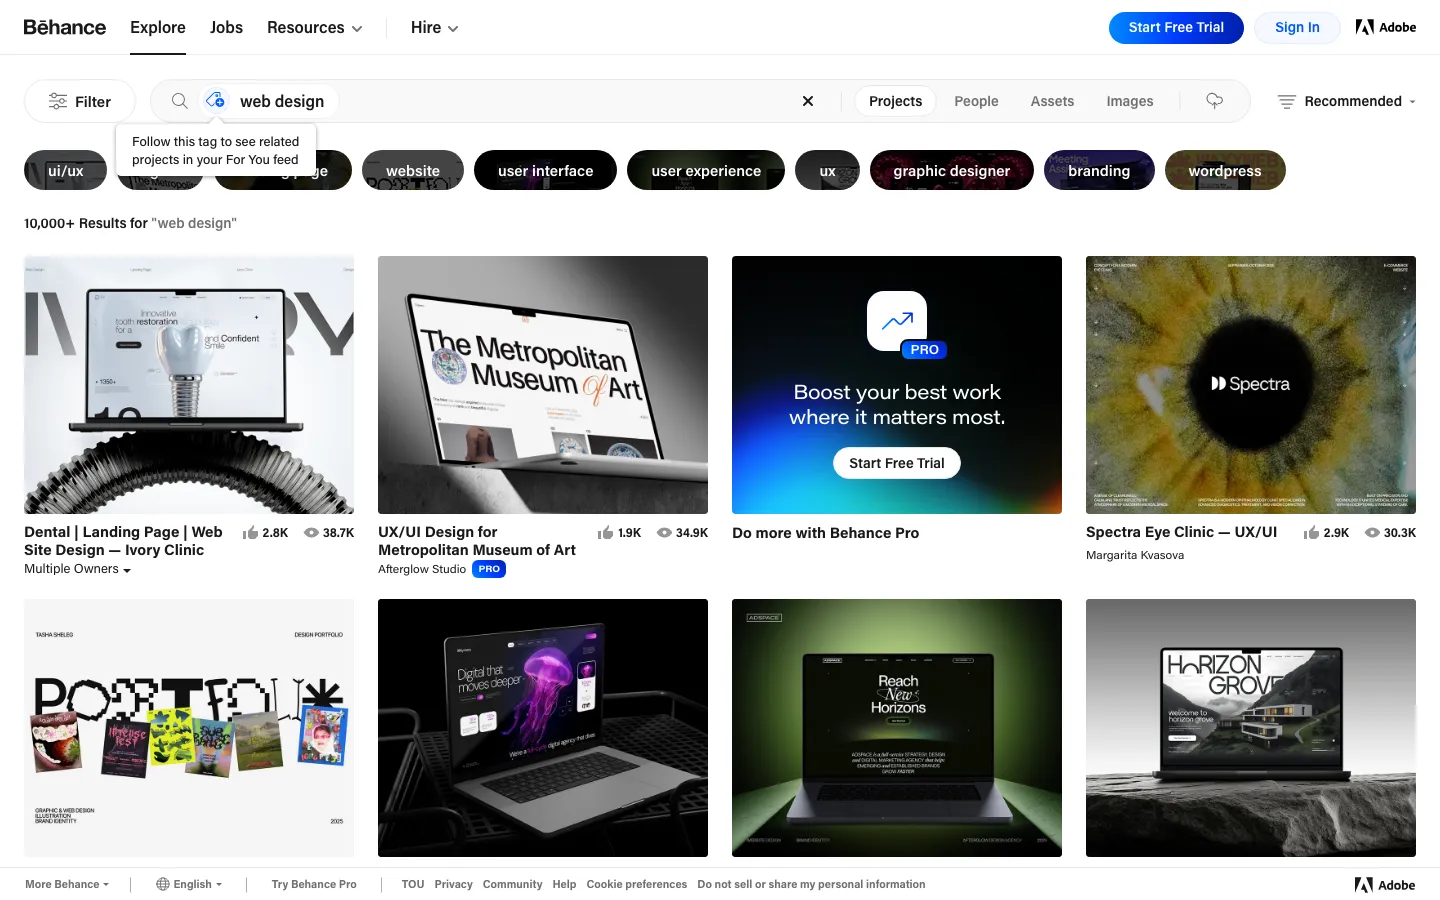Open the Reach New Horizons project thumbnail

click(897, 728)
